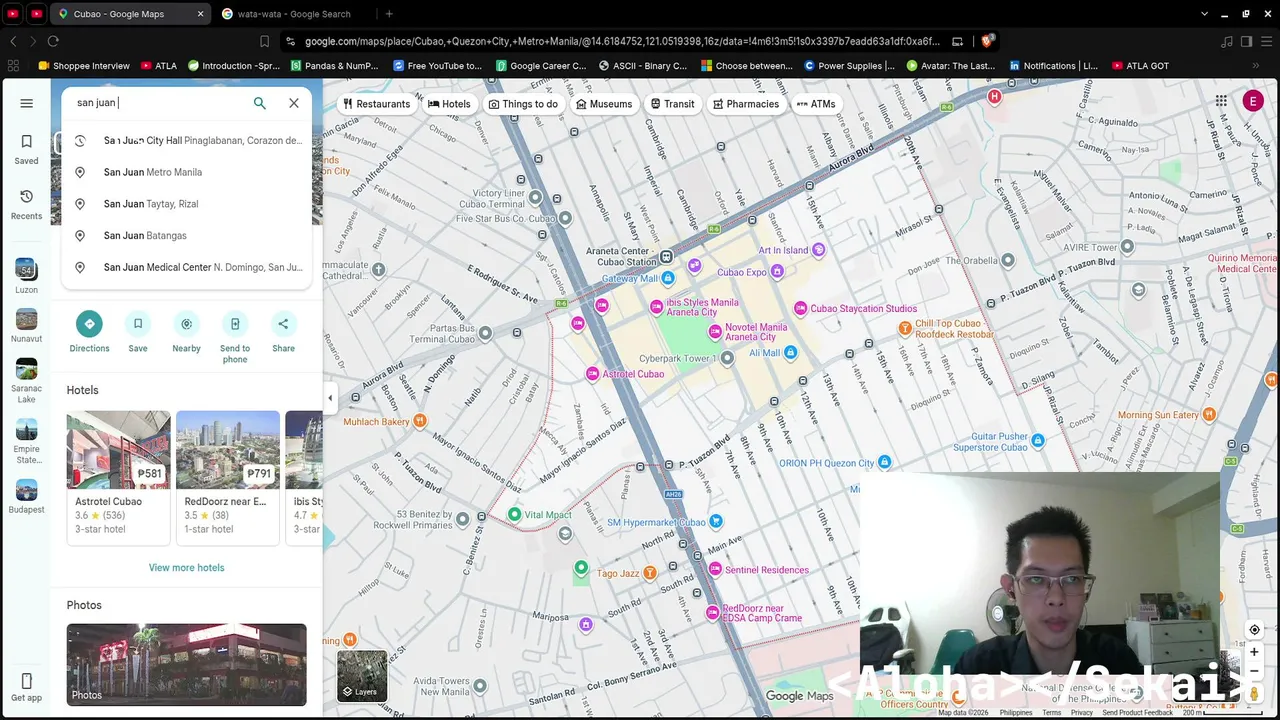This screenshot has height=720, width=1280.
Task: Pick the San Juan Taytay, Rizal suggestion
Action: tap(187, 204)
